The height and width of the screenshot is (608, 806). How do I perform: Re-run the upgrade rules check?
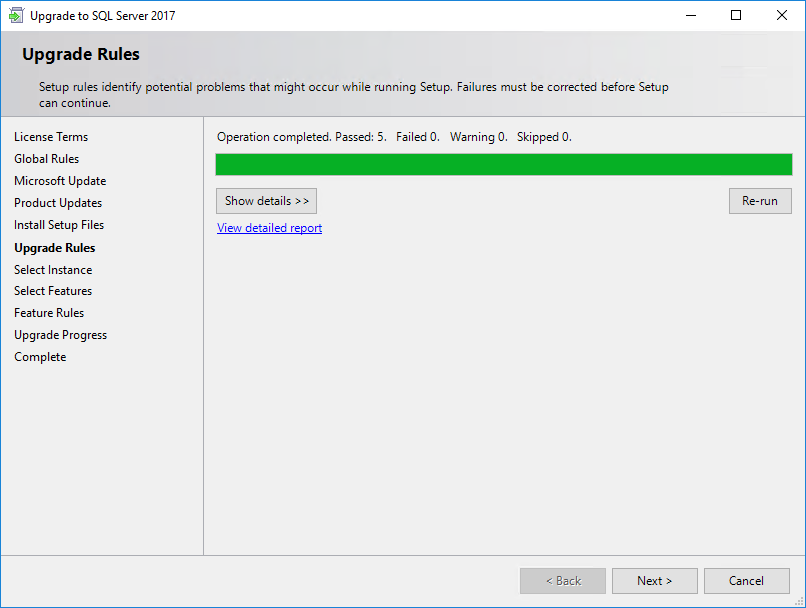pos(760,201)
